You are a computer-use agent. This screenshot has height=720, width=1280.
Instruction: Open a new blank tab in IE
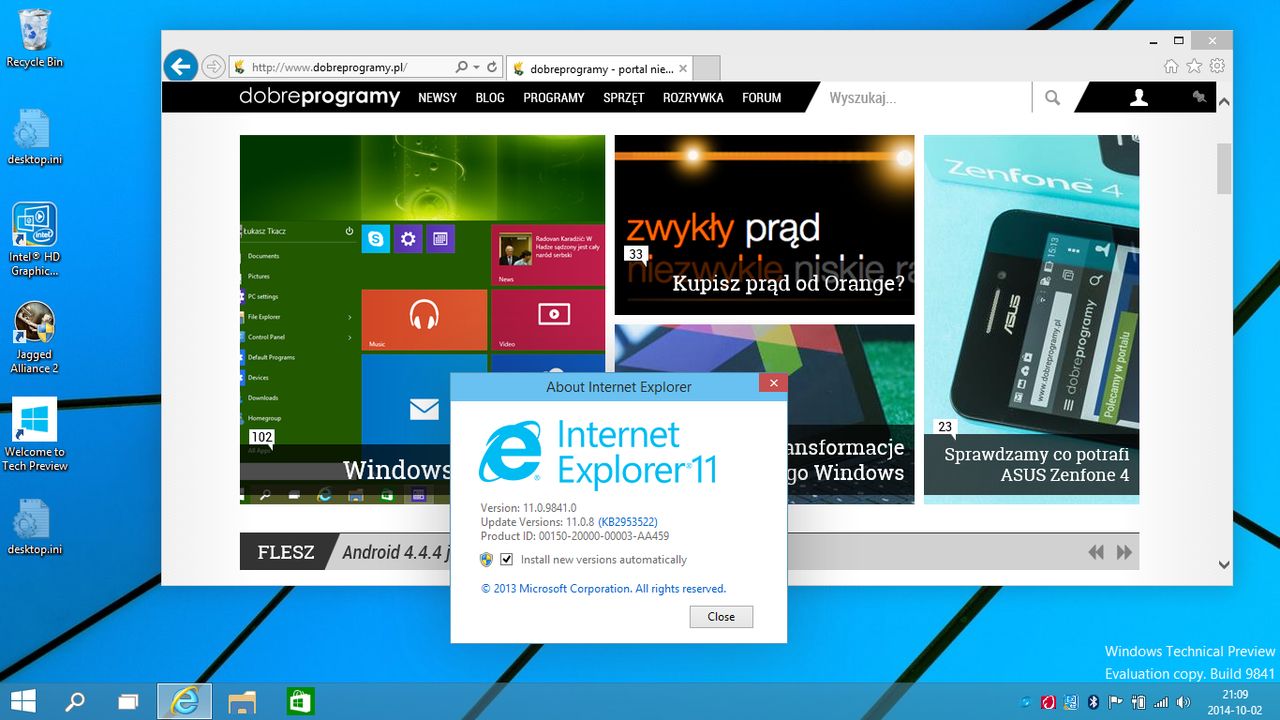click(706, 68)
